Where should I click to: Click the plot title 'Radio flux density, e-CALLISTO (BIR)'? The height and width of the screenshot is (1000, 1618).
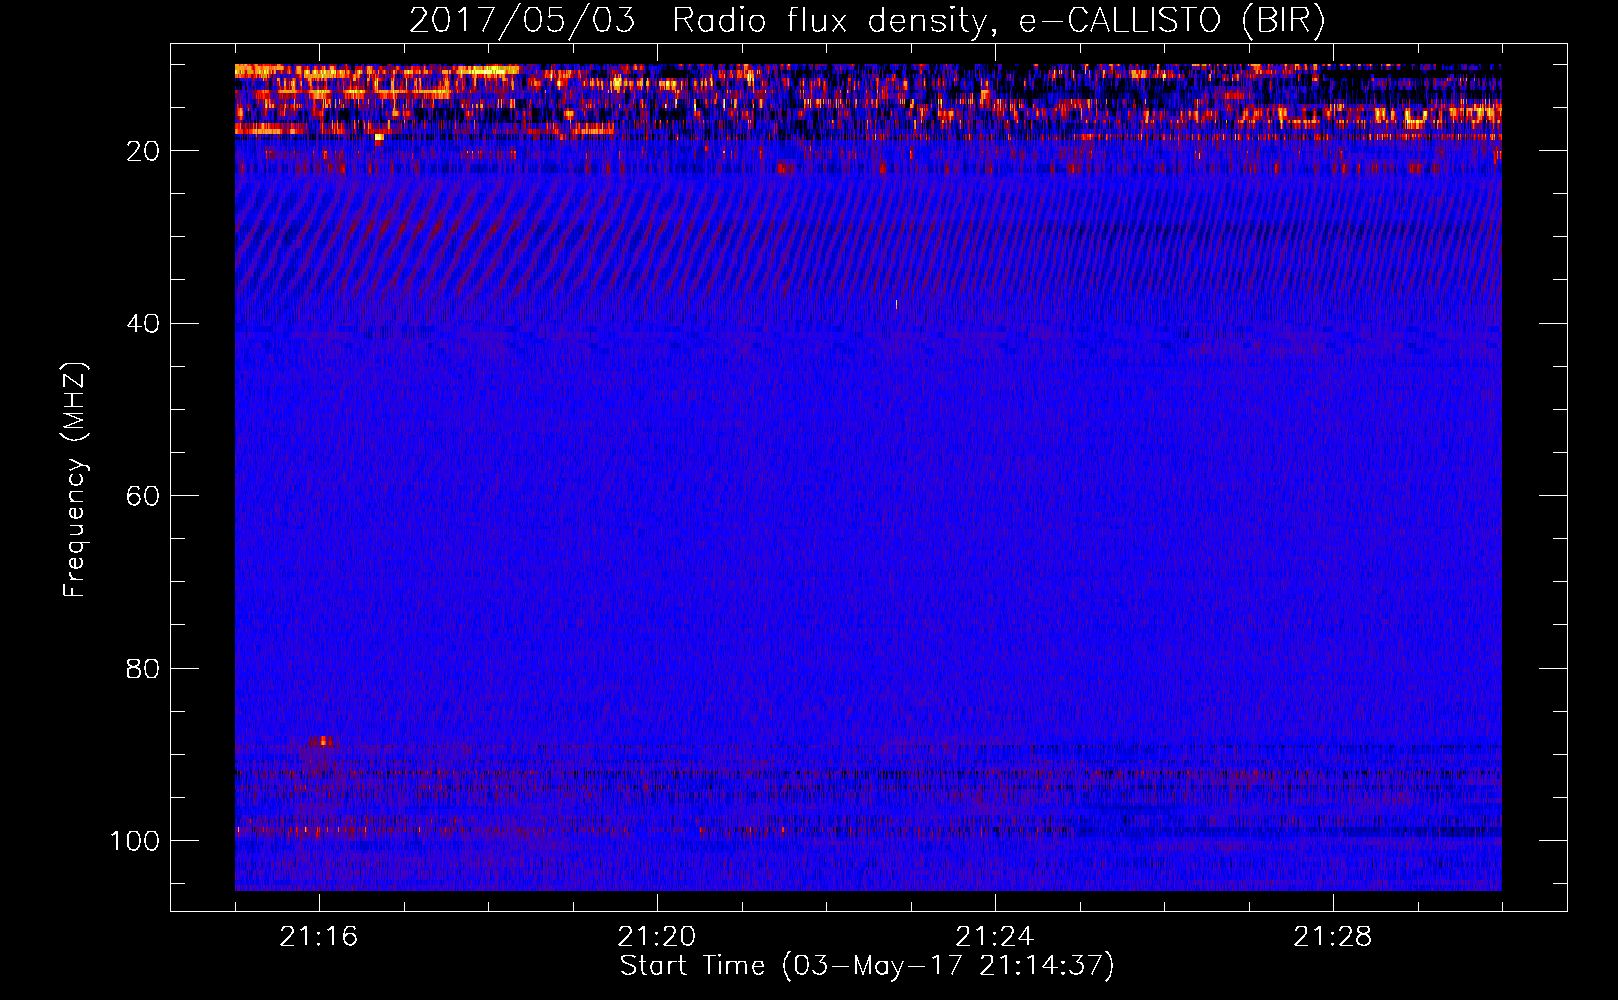point(998,21)
